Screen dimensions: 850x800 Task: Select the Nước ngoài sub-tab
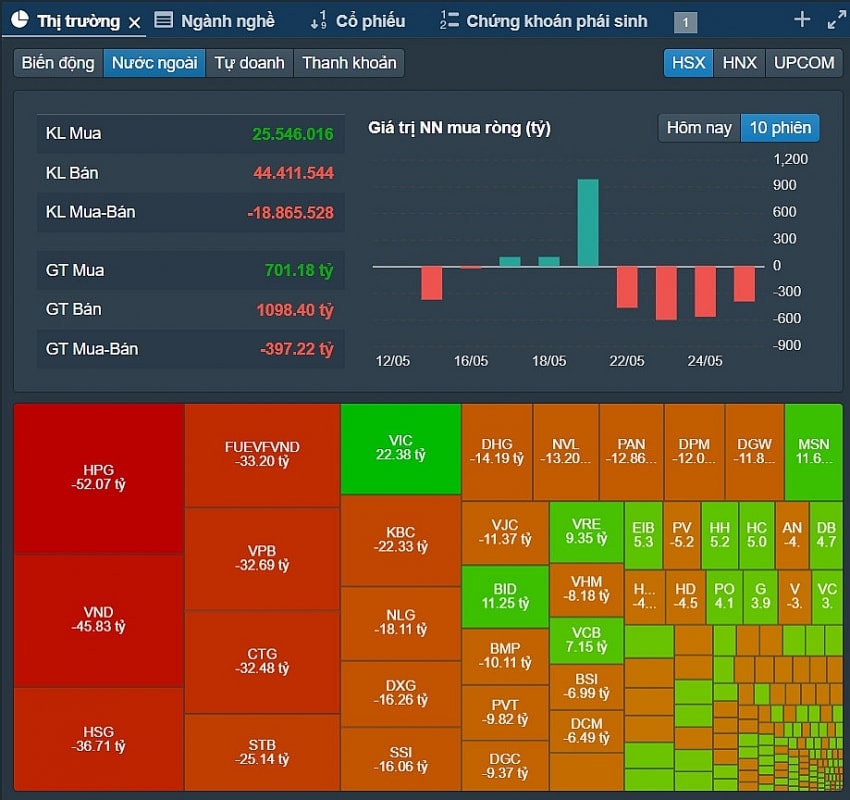154,63
